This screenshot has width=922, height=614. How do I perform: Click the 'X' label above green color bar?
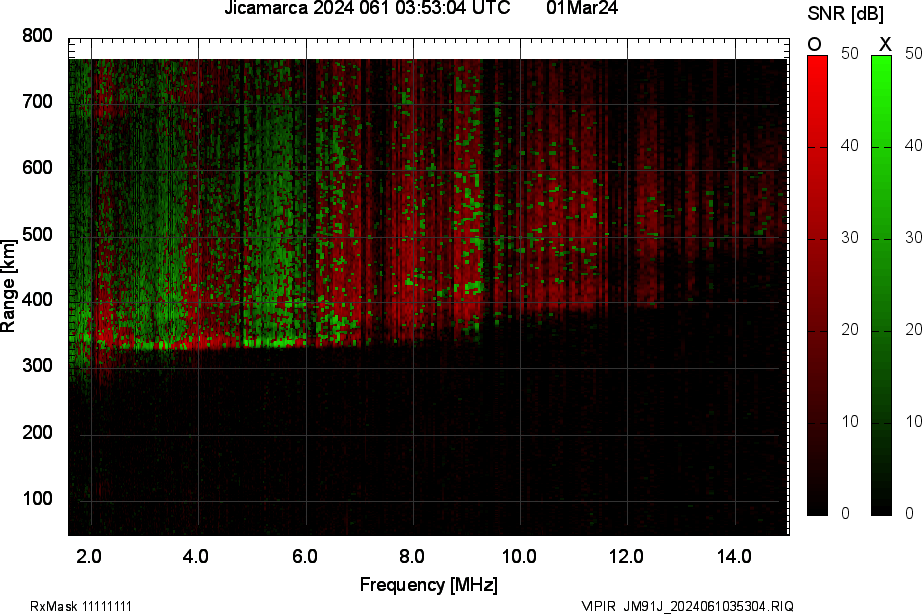tap(884, 44)
